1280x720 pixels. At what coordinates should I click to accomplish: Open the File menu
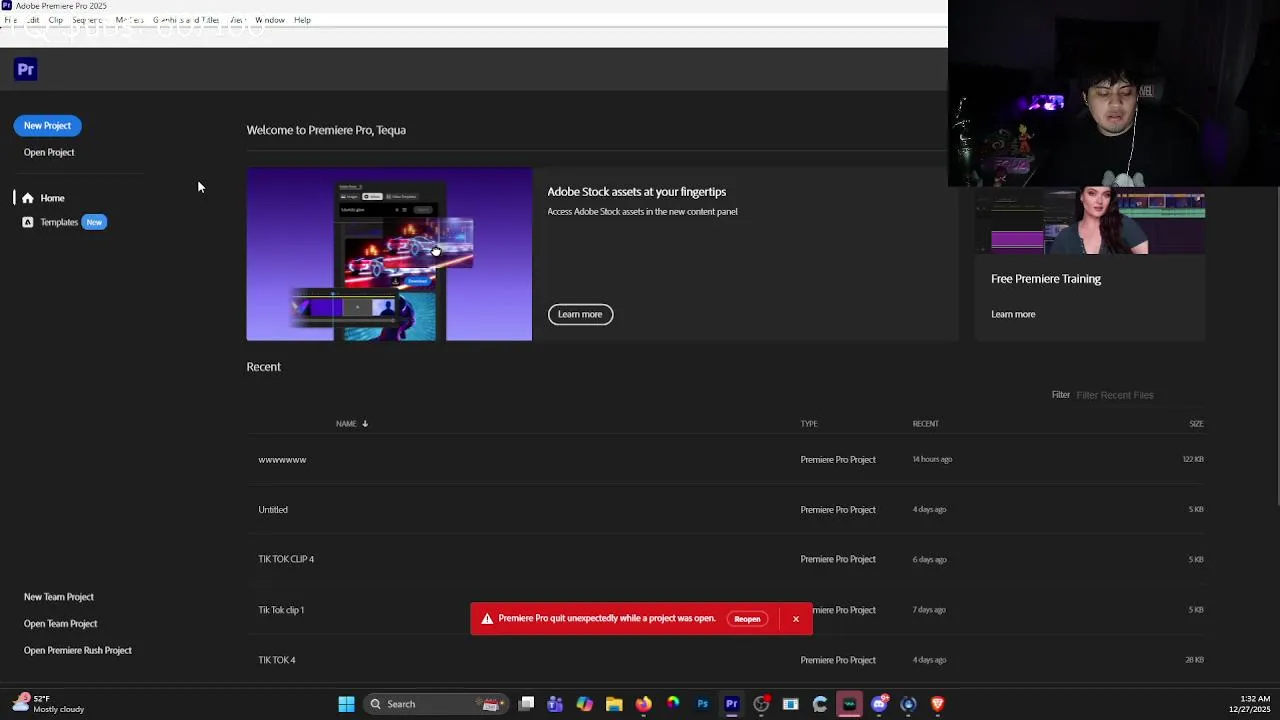(x=10, y=20)
